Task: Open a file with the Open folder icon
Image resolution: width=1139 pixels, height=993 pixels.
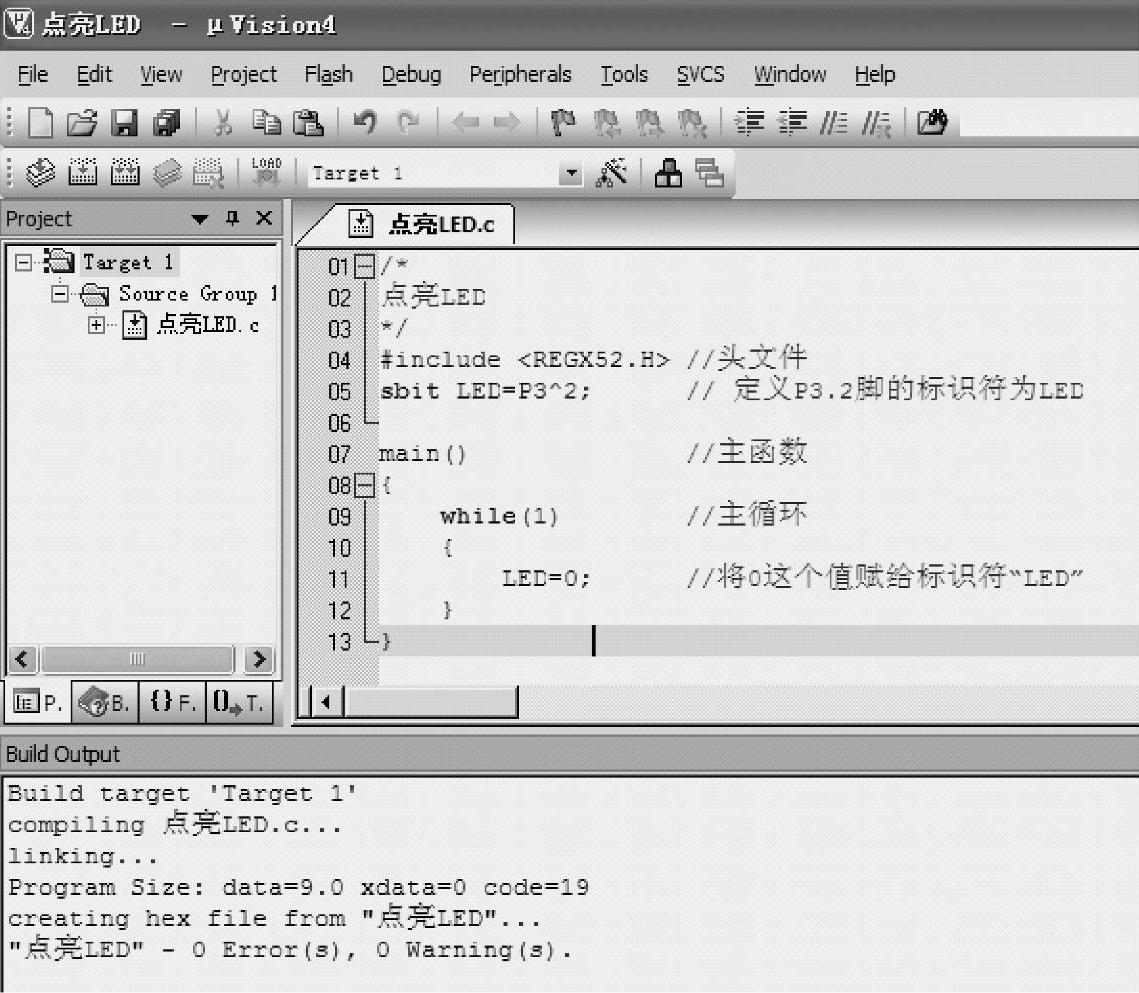Action: (x=82, y=123)
